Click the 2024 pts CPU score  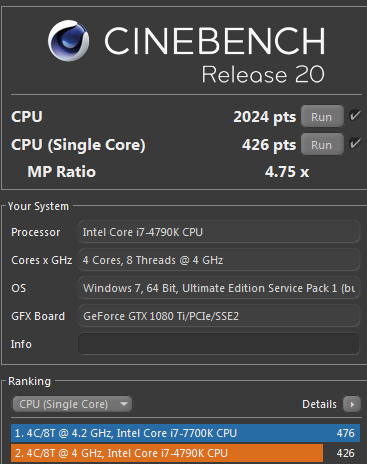point(265,117)
